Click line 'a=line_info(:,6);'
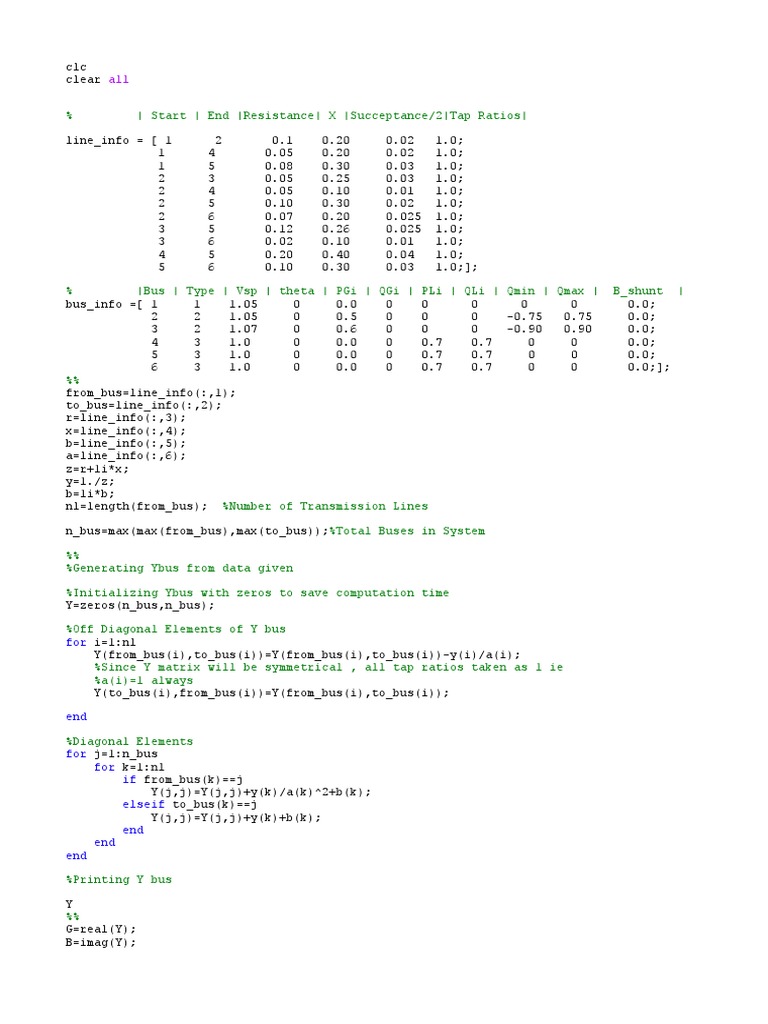The image size is (768, 1024). point(125,456)
